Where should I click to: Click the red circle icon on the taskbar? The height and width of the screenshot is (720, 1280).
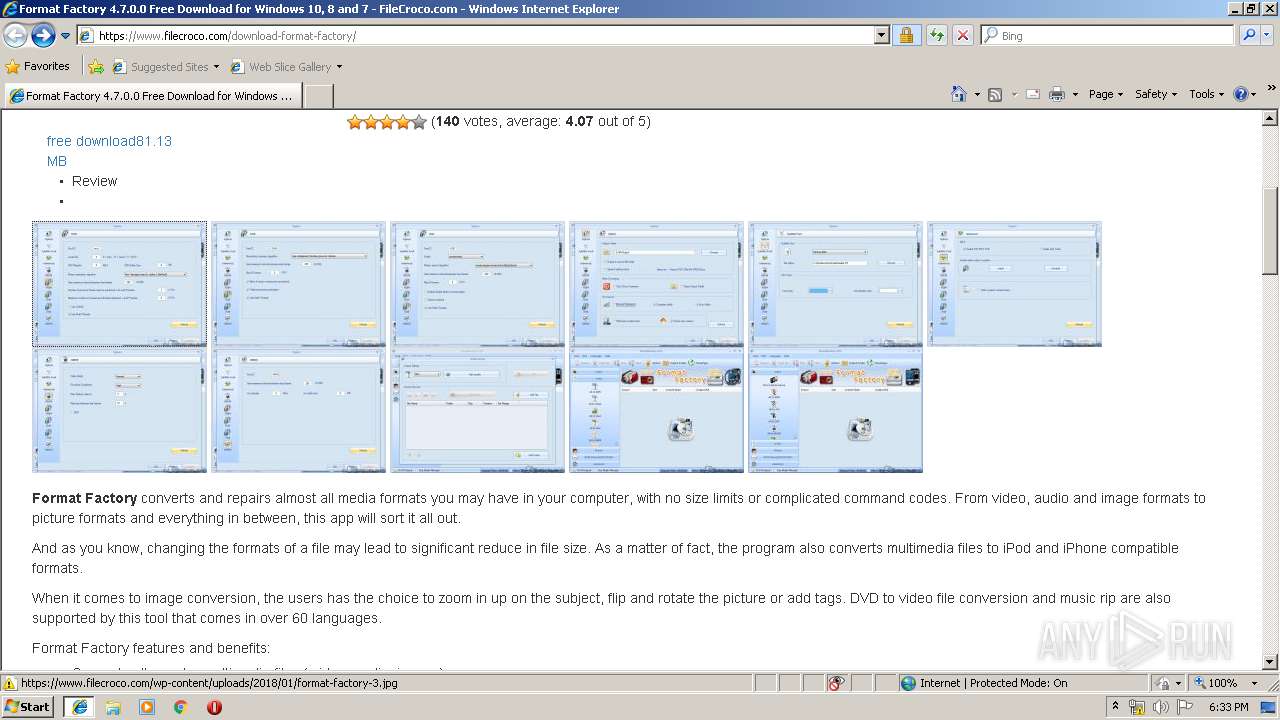click(x=214, y=706)
